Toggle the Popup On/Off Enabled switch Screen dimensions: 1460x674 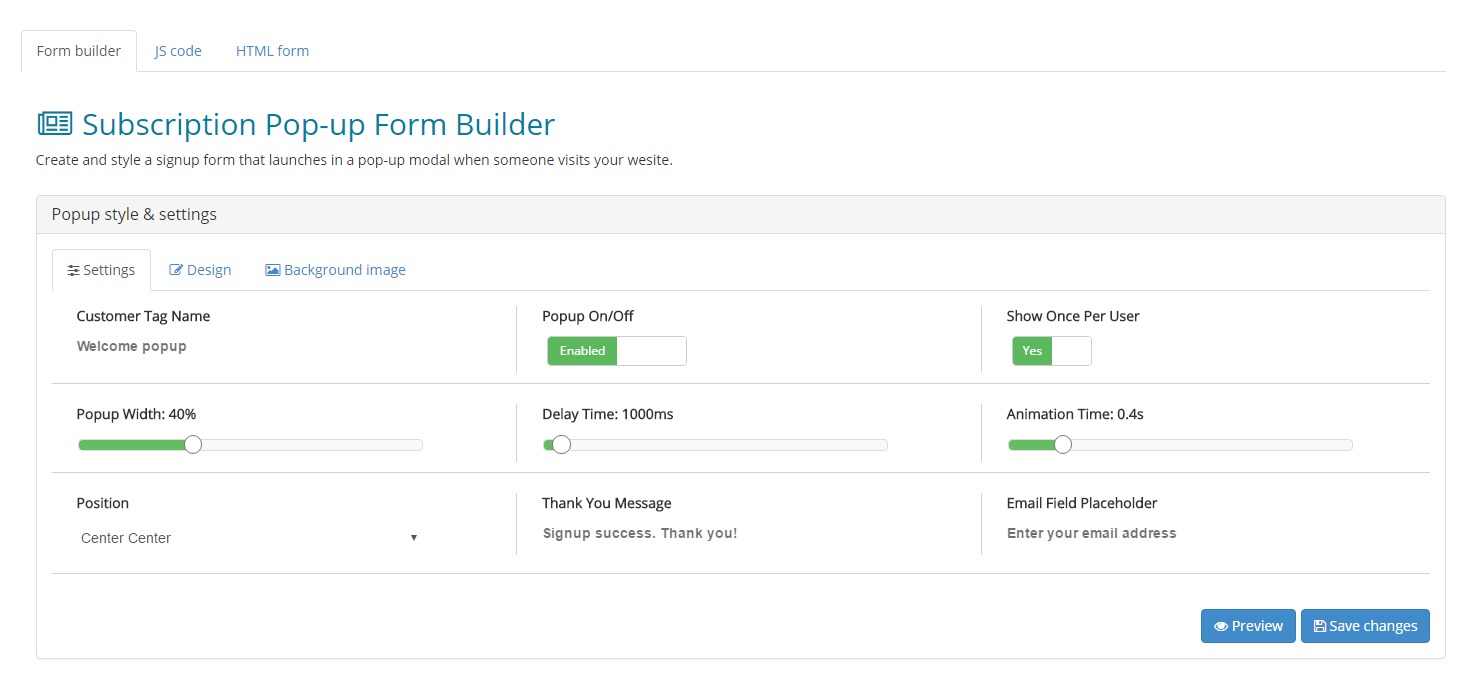tap(617, 351)
